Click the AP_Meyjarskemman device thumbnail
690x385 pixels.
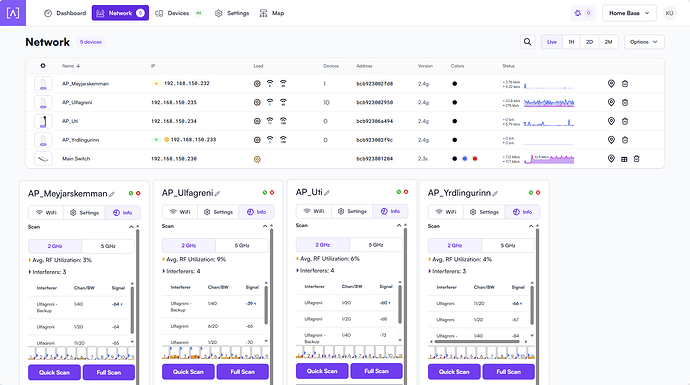pyautogui.click(x=43, y=84)
